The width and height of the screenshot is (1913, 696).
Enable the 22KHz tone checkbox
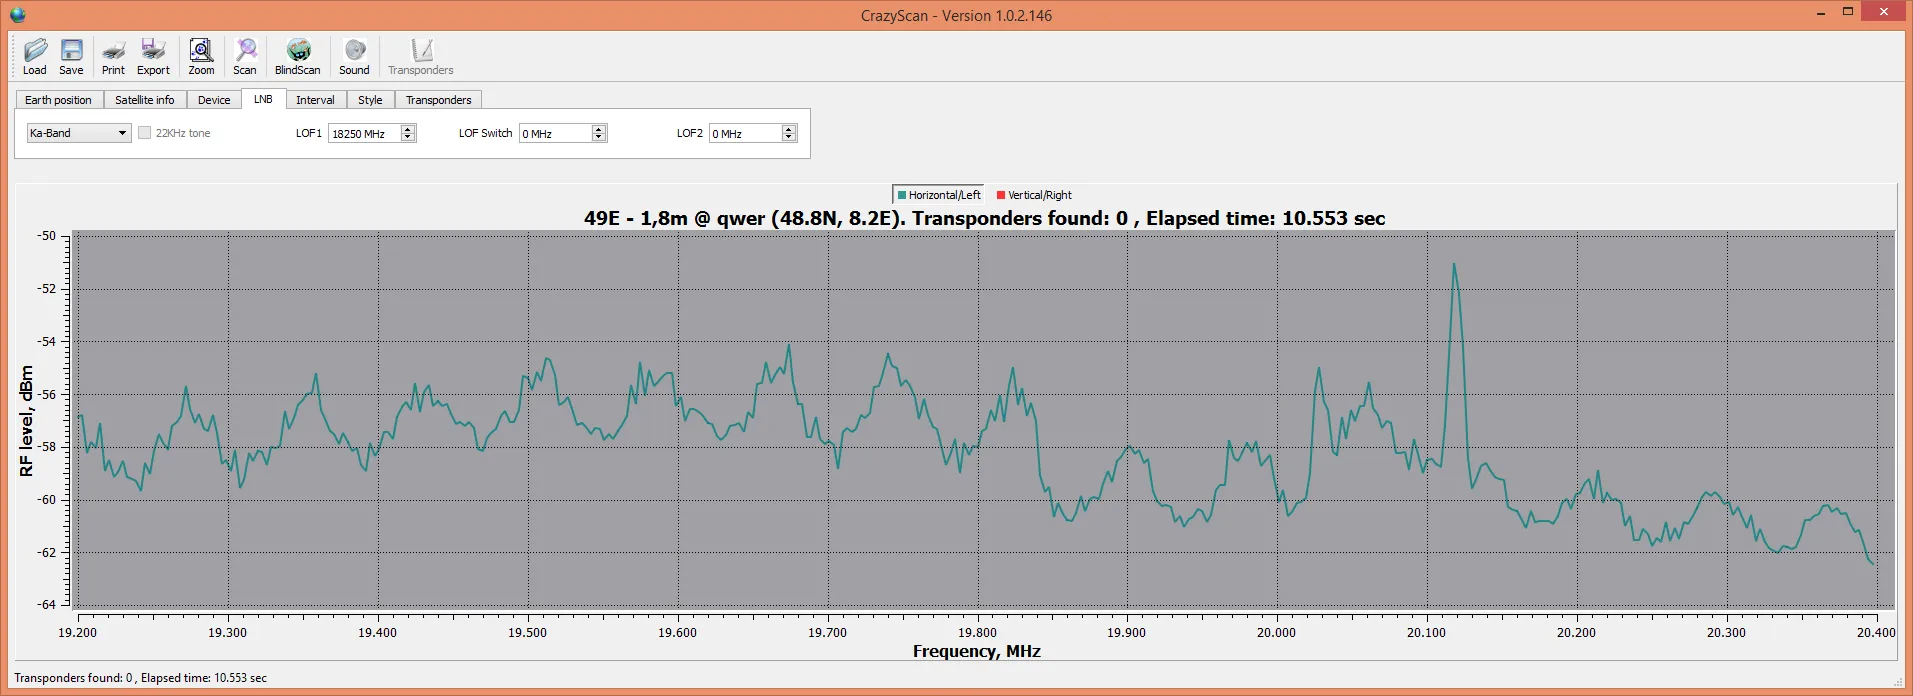click(145, 133)
